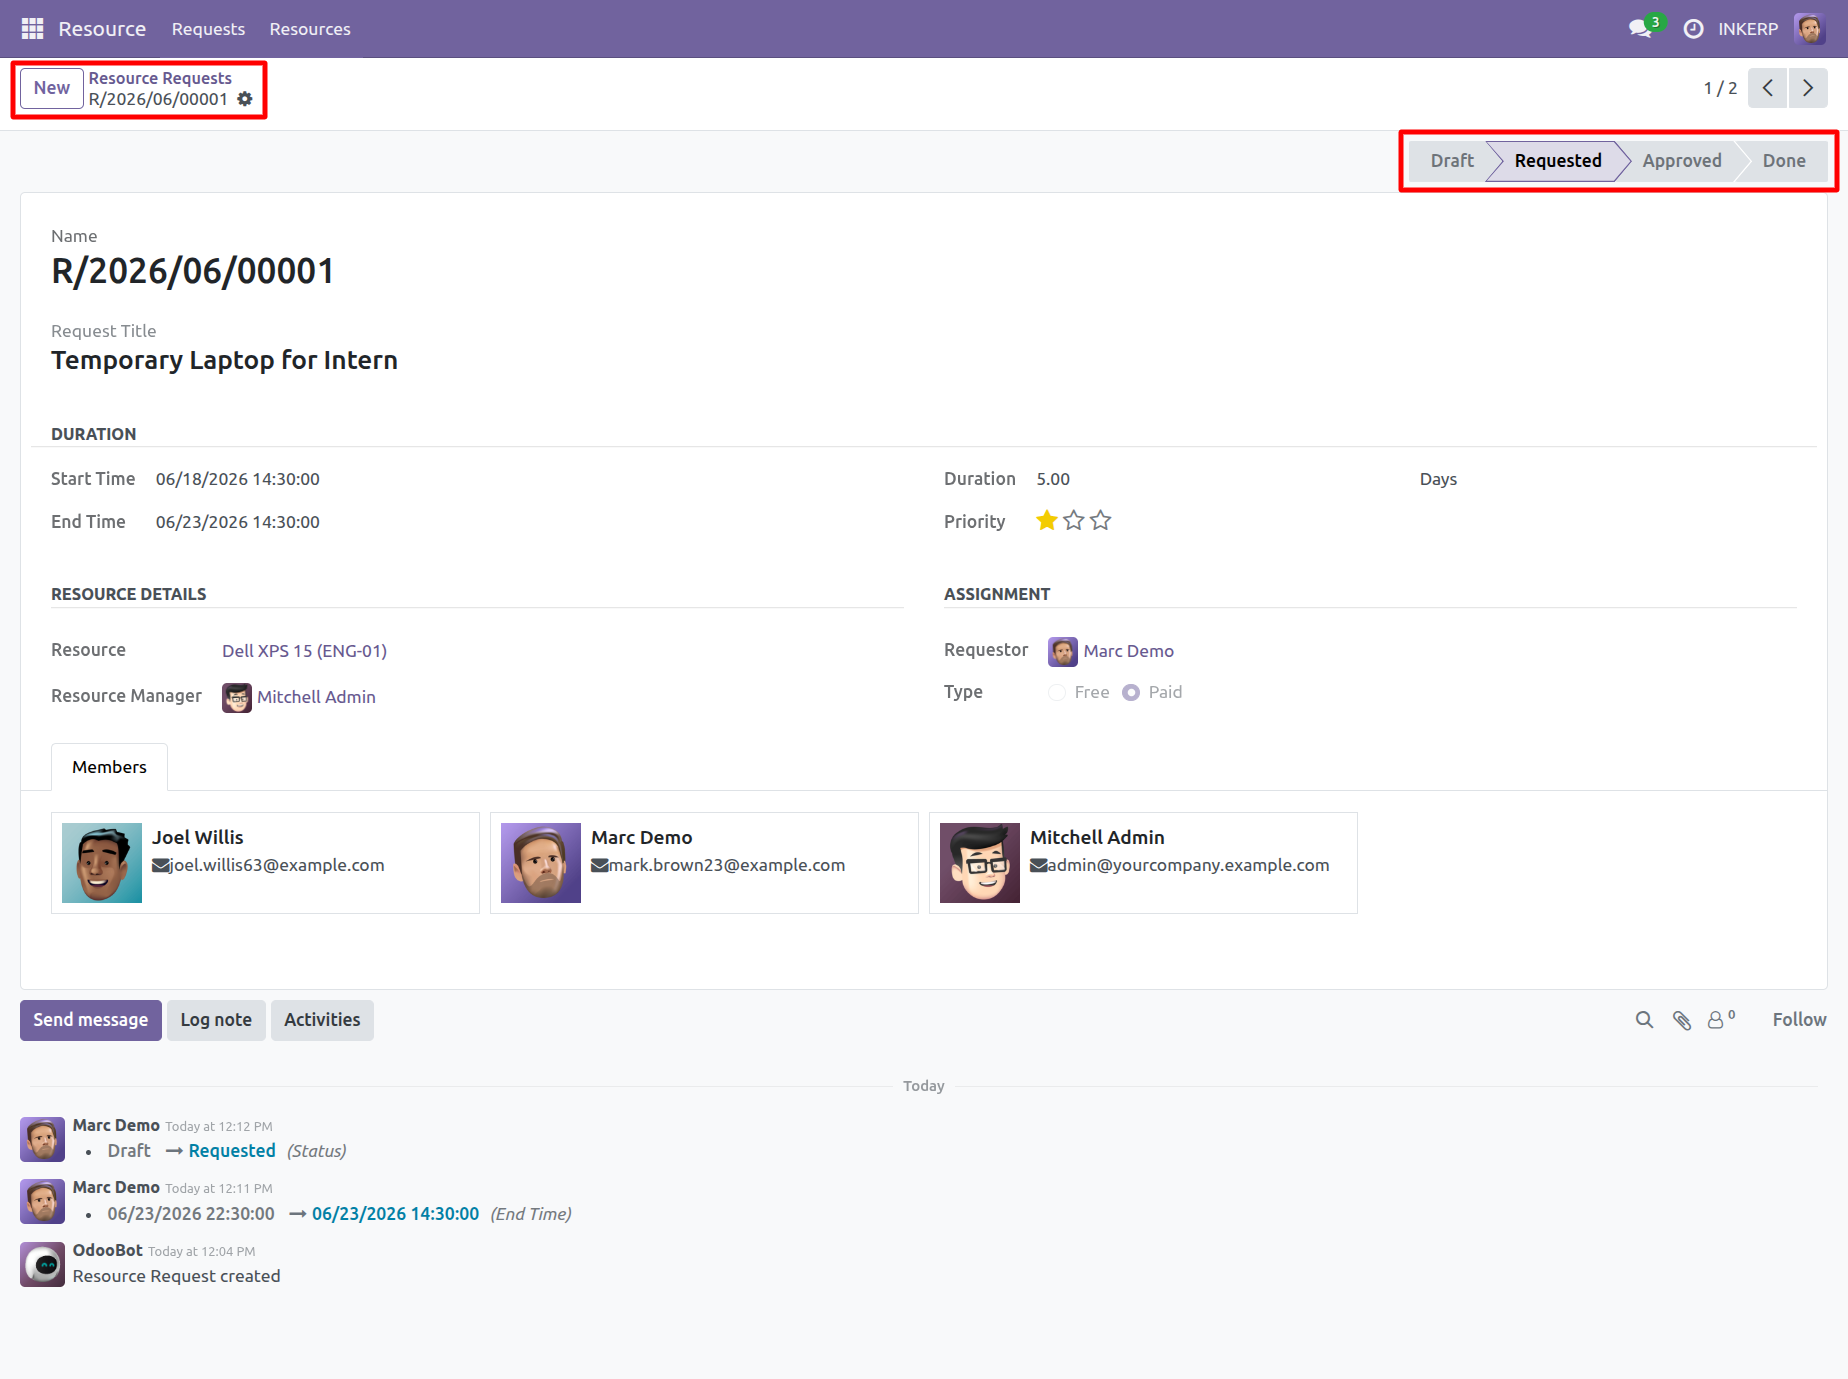Click Log note button
This screenshot has height=1379, width=1848.
[216, 1020]
